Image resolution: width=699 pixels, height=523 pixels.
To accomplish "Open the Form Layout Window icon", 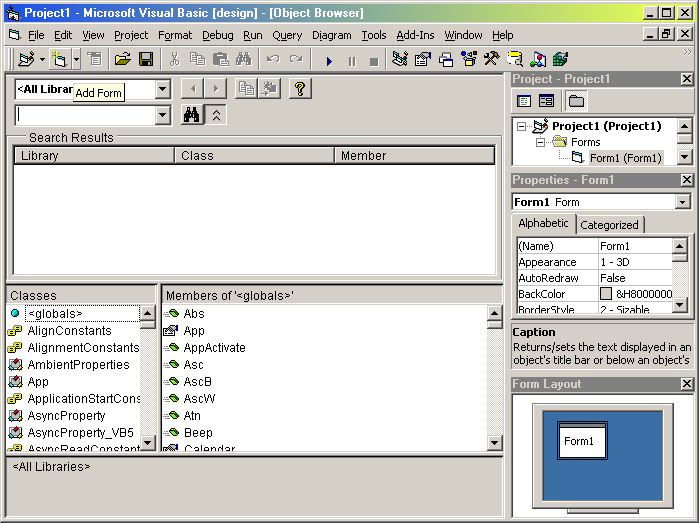I will pyautogui.click(x=446, y=59).
